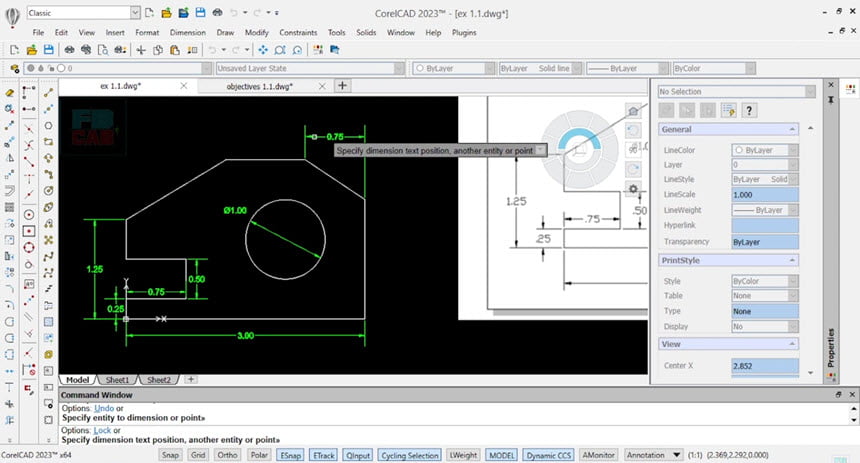Select the Text tool in left toolbar
Viewport: 860px width, 463px height.
(9, 387)
